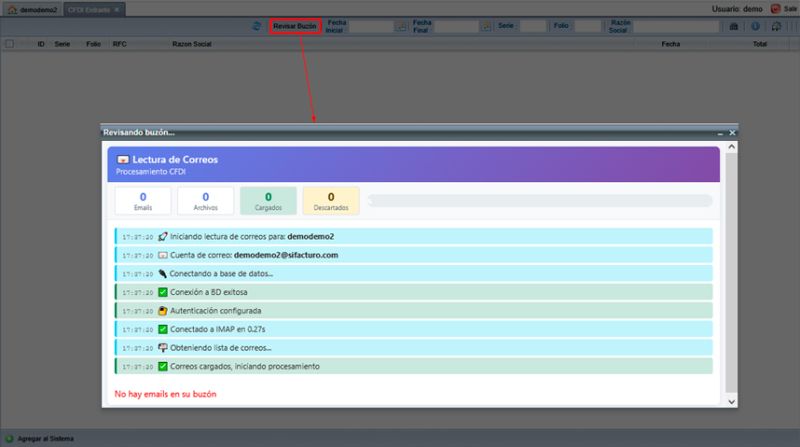
Task: Click the refresh icon left of Revisar Buzón
Action: click(x=257, y=26)
